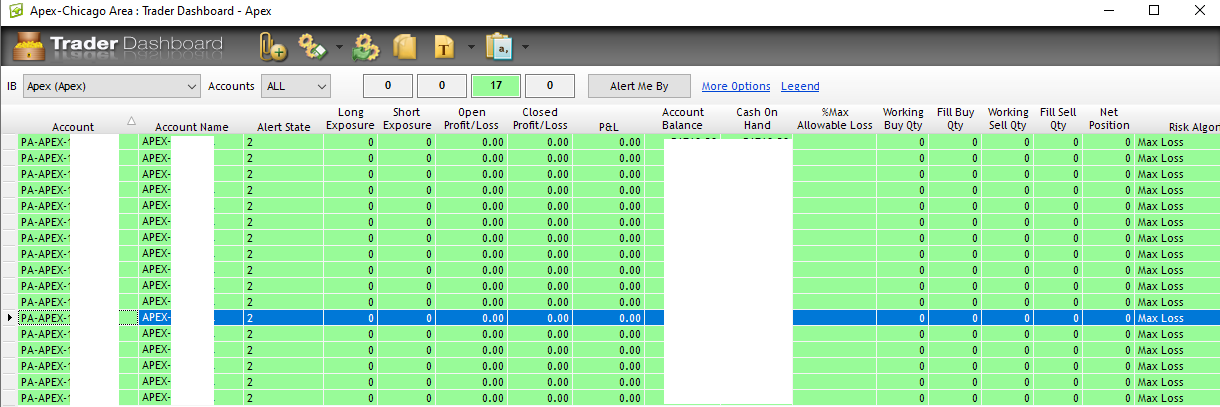Open dropdown arrow beside clipboard icon
Screen dimensions: 1220x407
pyautogui.click(x=525, y=47)
